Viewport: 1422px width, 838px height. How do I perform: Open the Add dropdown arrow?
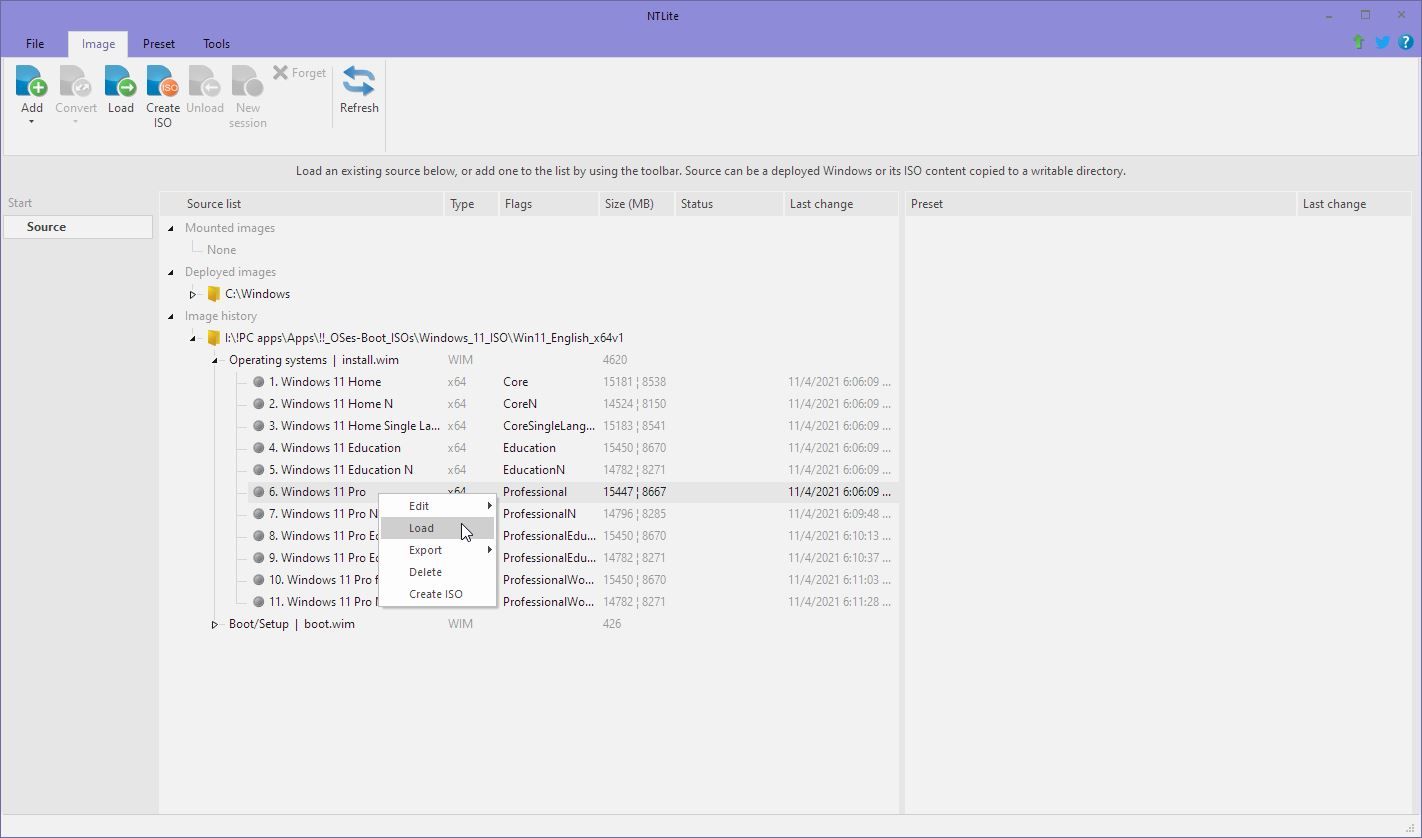[31, 122]
